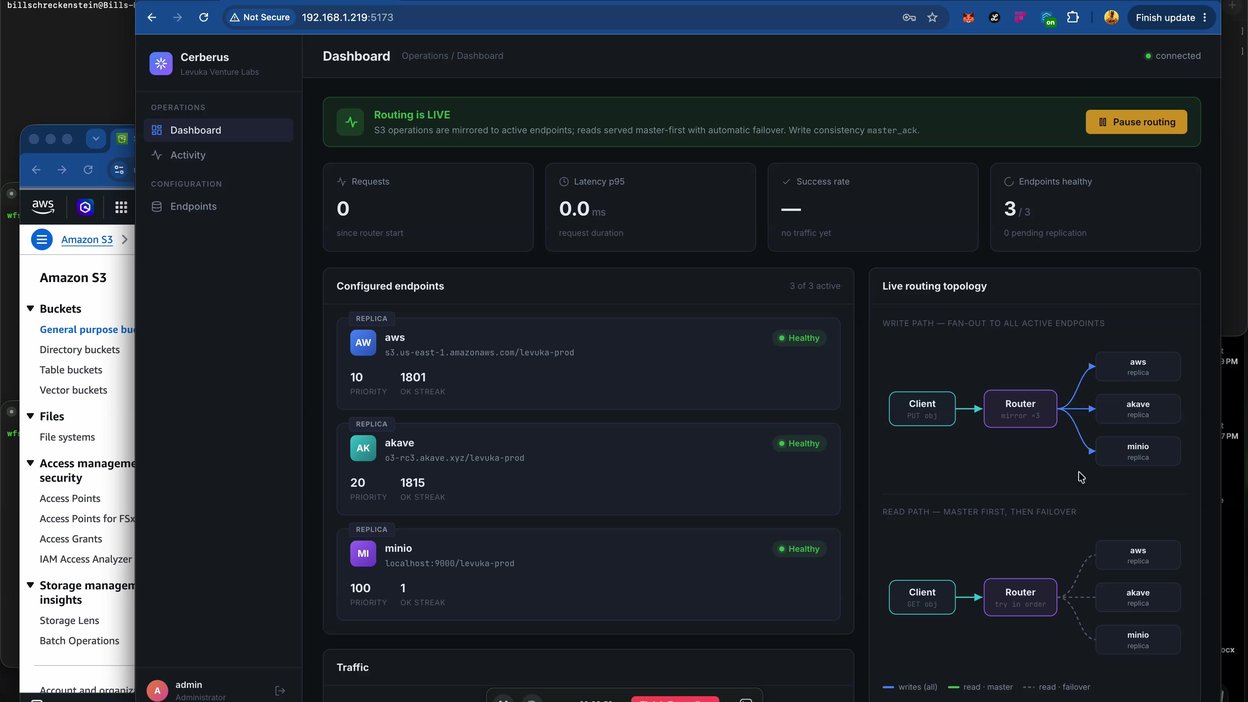Open the MetaMask fox extension
The height and width of the screenshot is (702, 1248).
click(968, 17)
